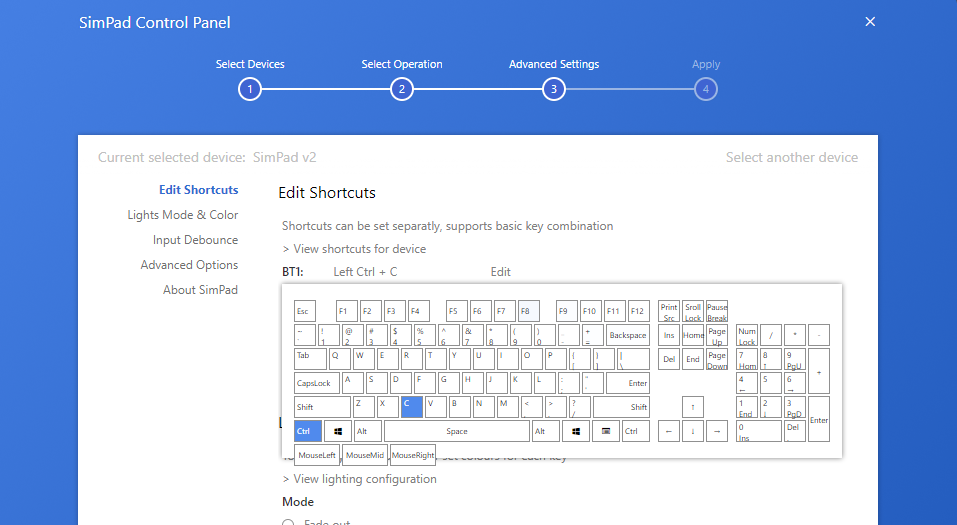Click the numpad 5 key
The height and width of the screenshot is (525, 957).
(770, 383)
